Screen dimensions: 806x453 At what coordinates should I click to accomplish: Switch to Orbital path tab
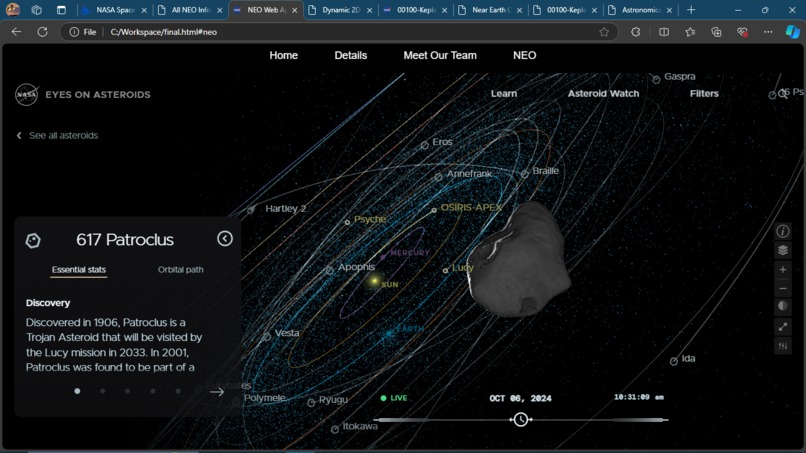pyautogui.click(x=180, y=269)
